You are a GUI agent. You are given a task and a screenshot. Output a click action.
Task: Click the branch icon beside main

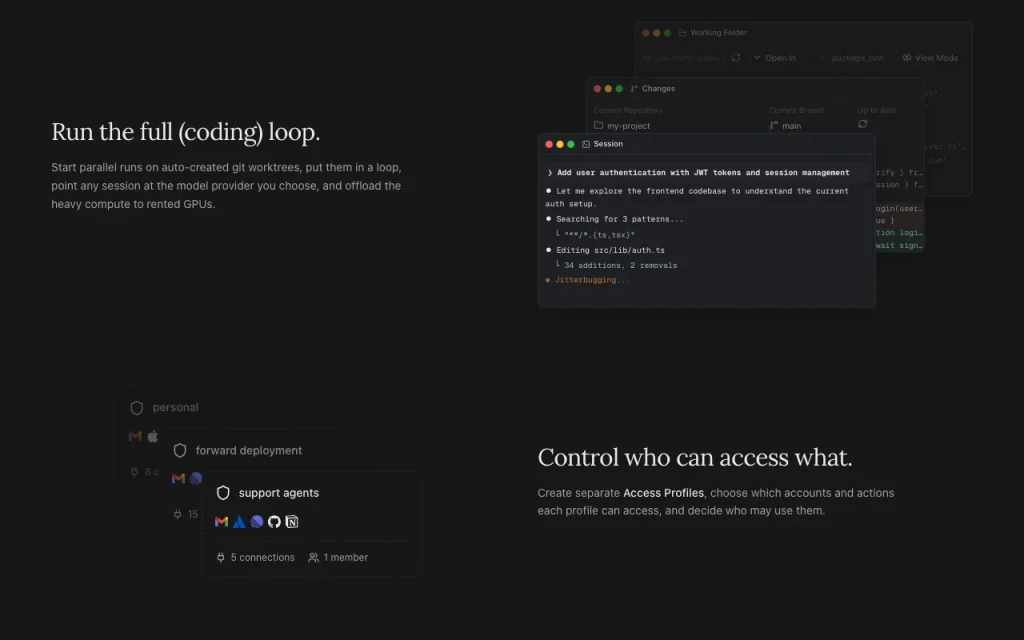point(774,125)
